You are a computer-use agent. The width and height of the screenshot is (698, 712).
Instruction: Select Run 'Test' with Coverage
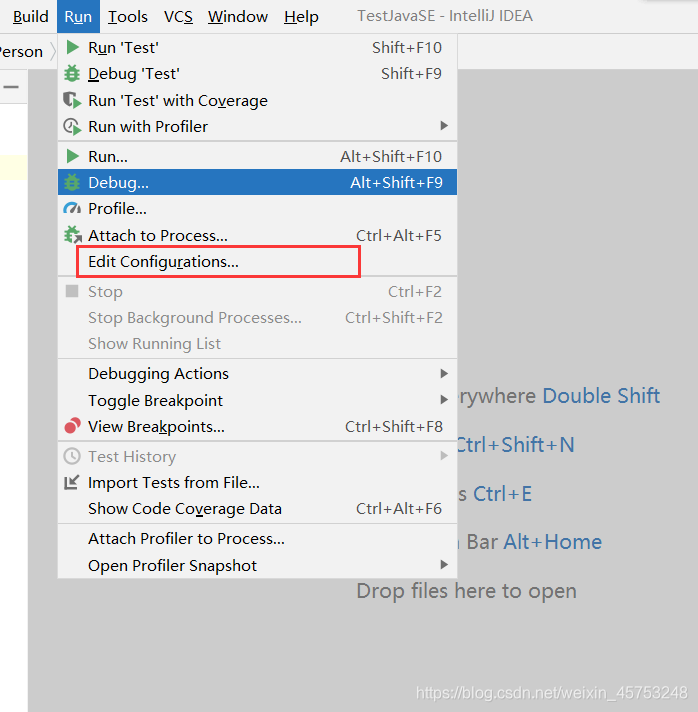[257, 100]
